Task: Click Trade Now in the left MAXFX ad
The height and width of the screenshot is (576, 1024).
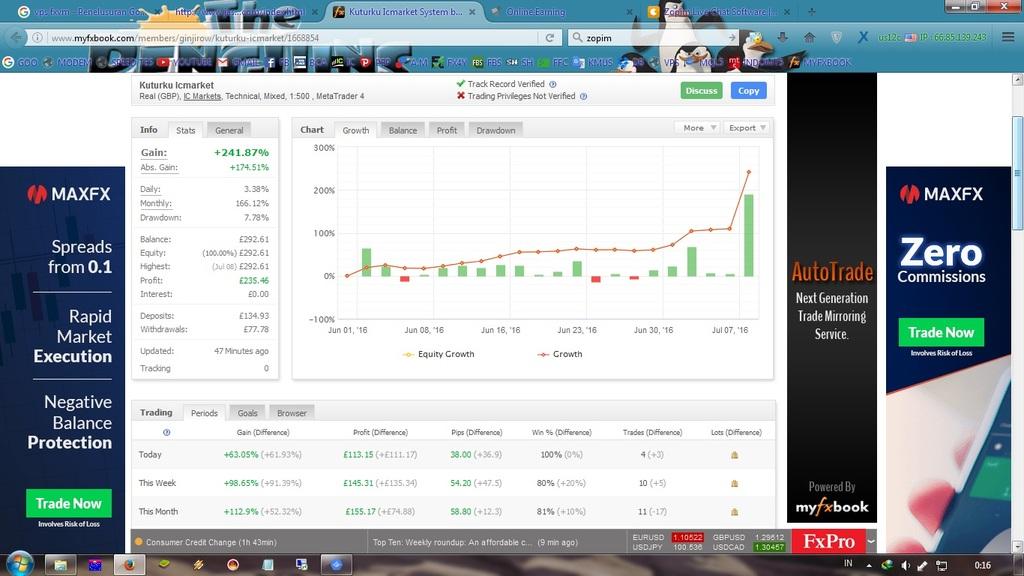Action: pyautogui.click(x=69, y=504)
